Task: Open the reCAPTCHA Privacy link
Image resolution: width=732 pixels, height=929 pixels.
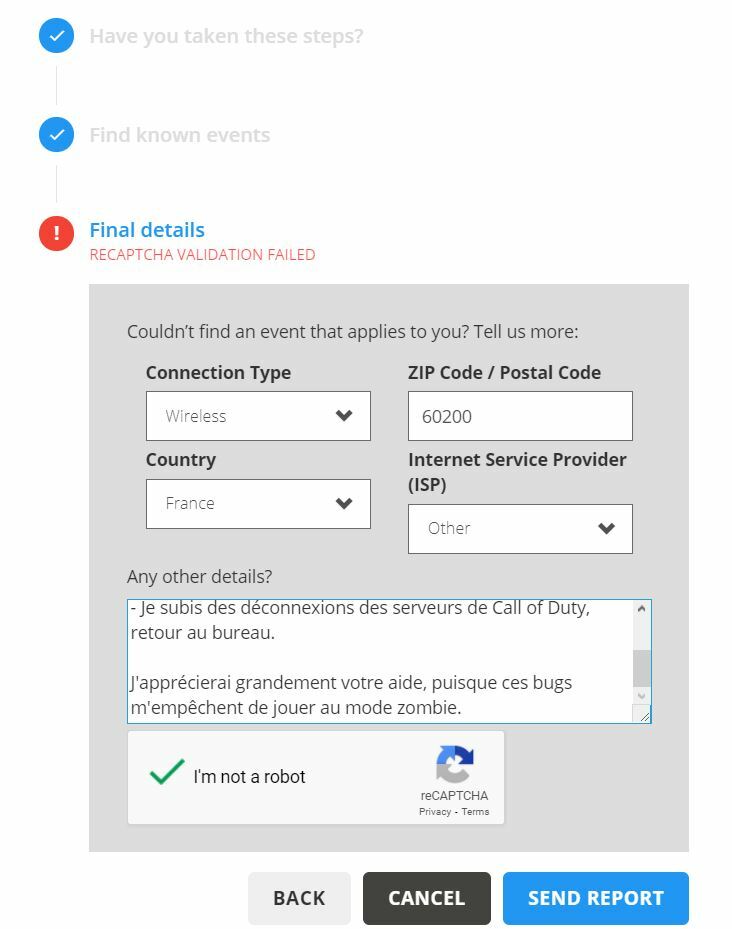Action: point(435,812)
